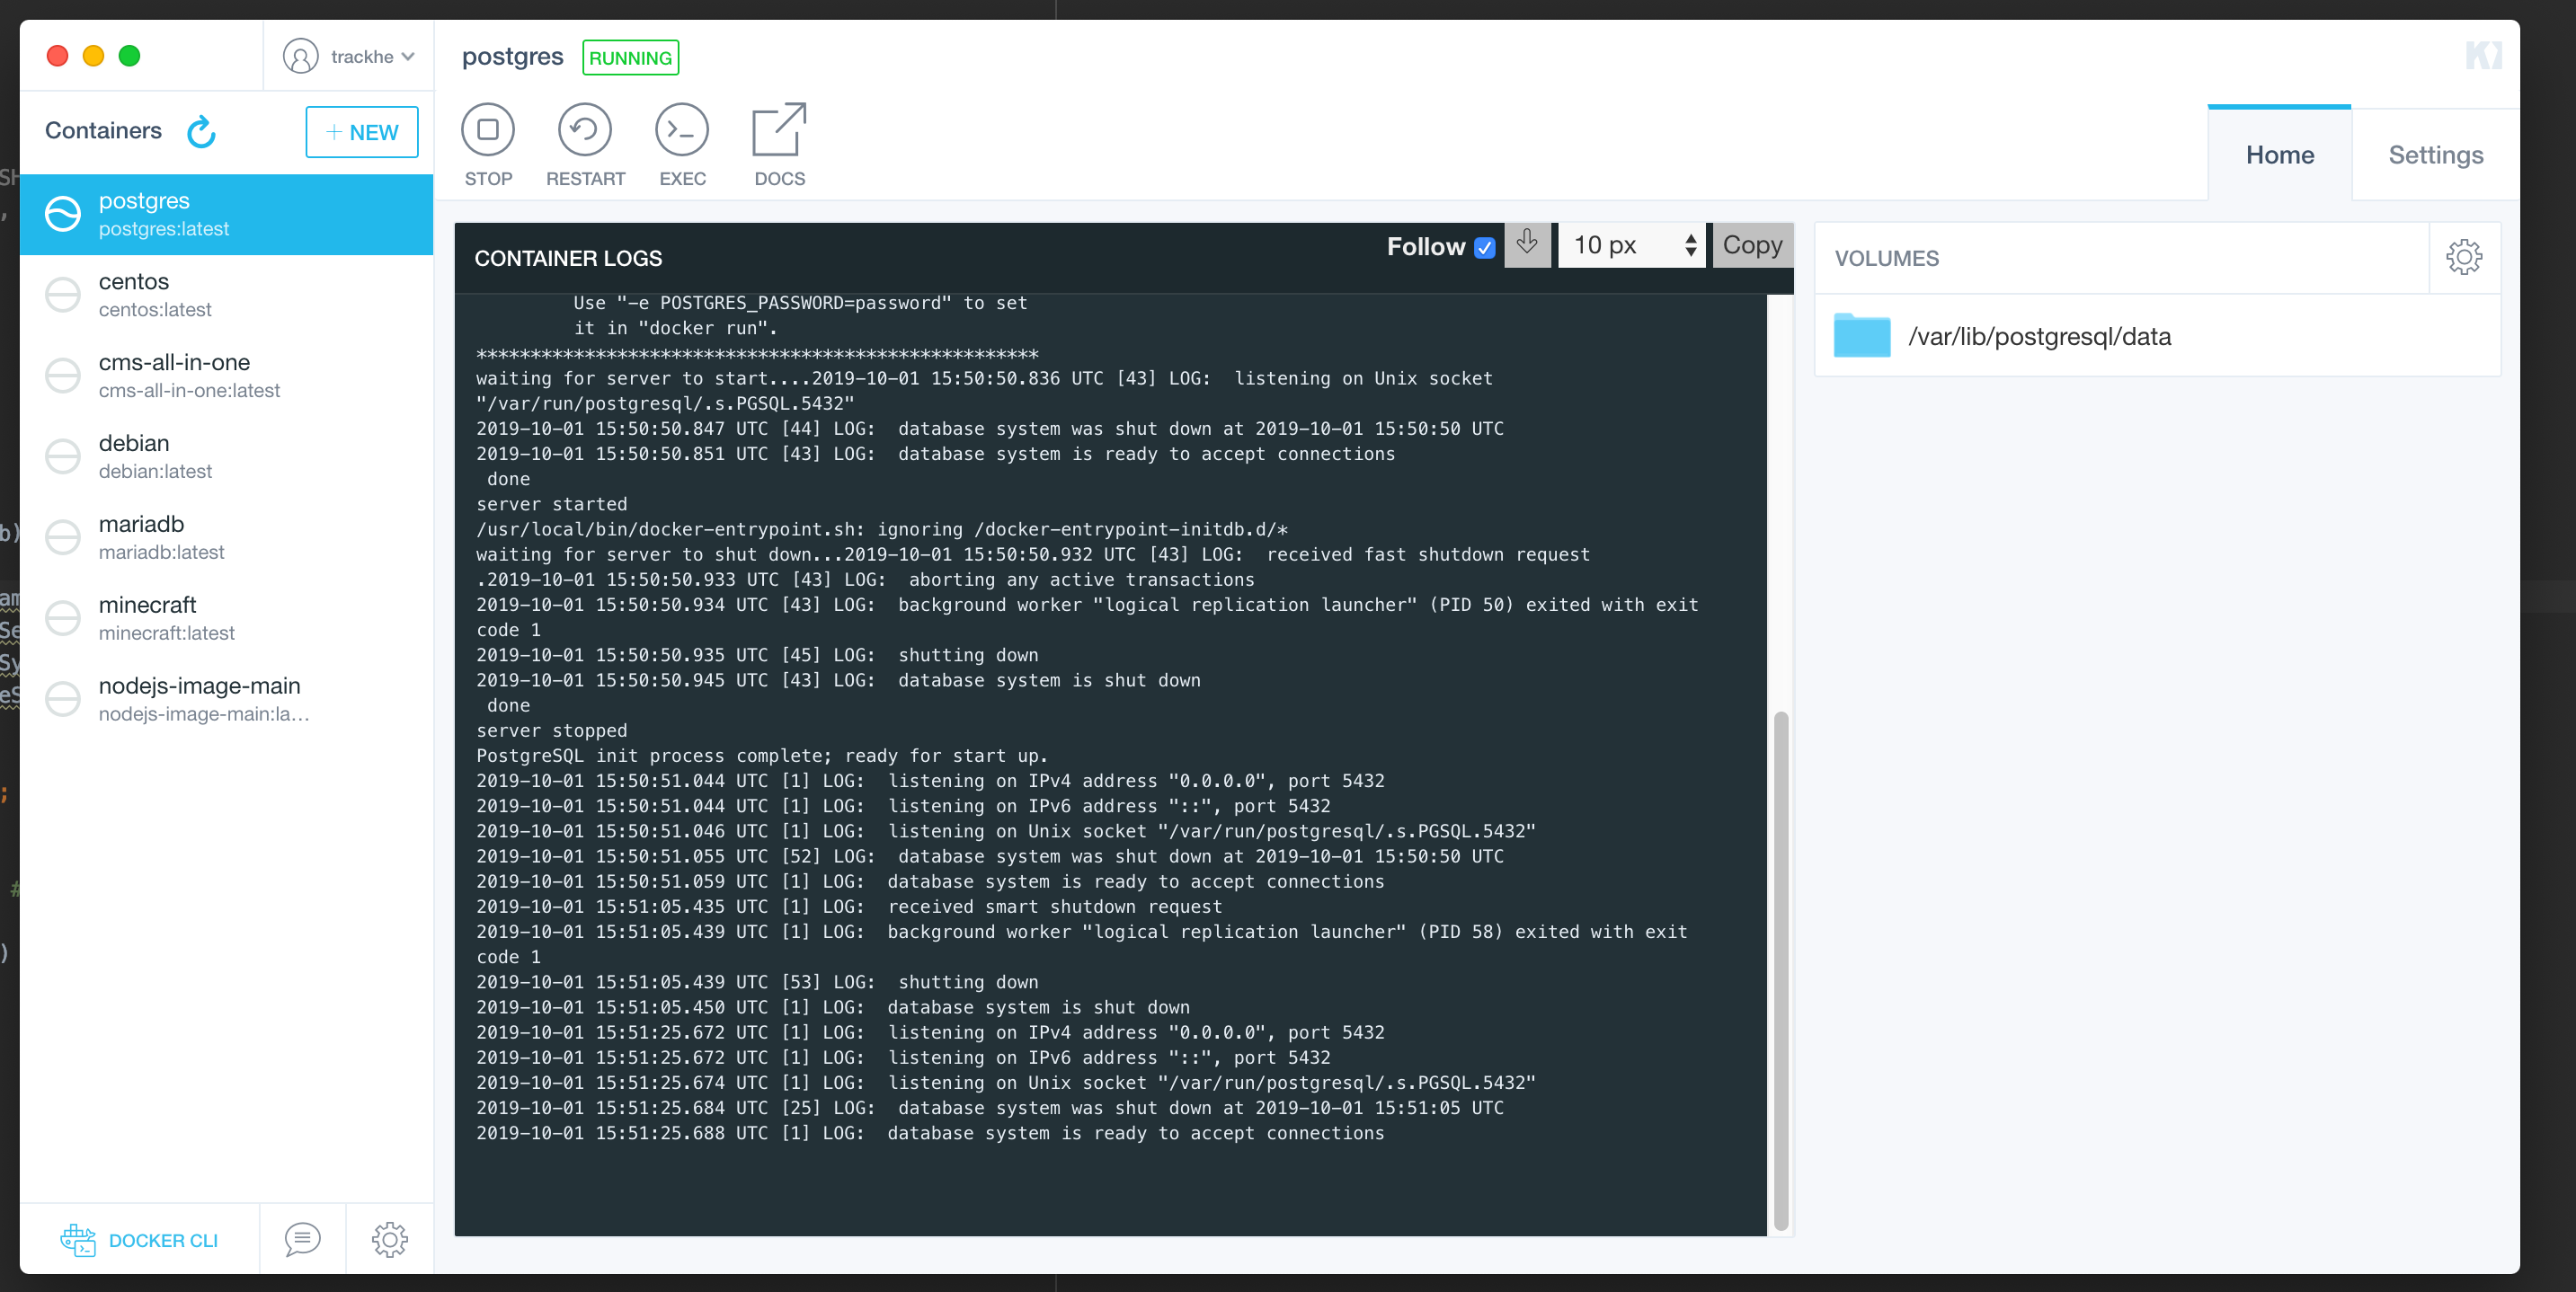
Task: Refresh the Containers list
Action: (x=202, y=131)
